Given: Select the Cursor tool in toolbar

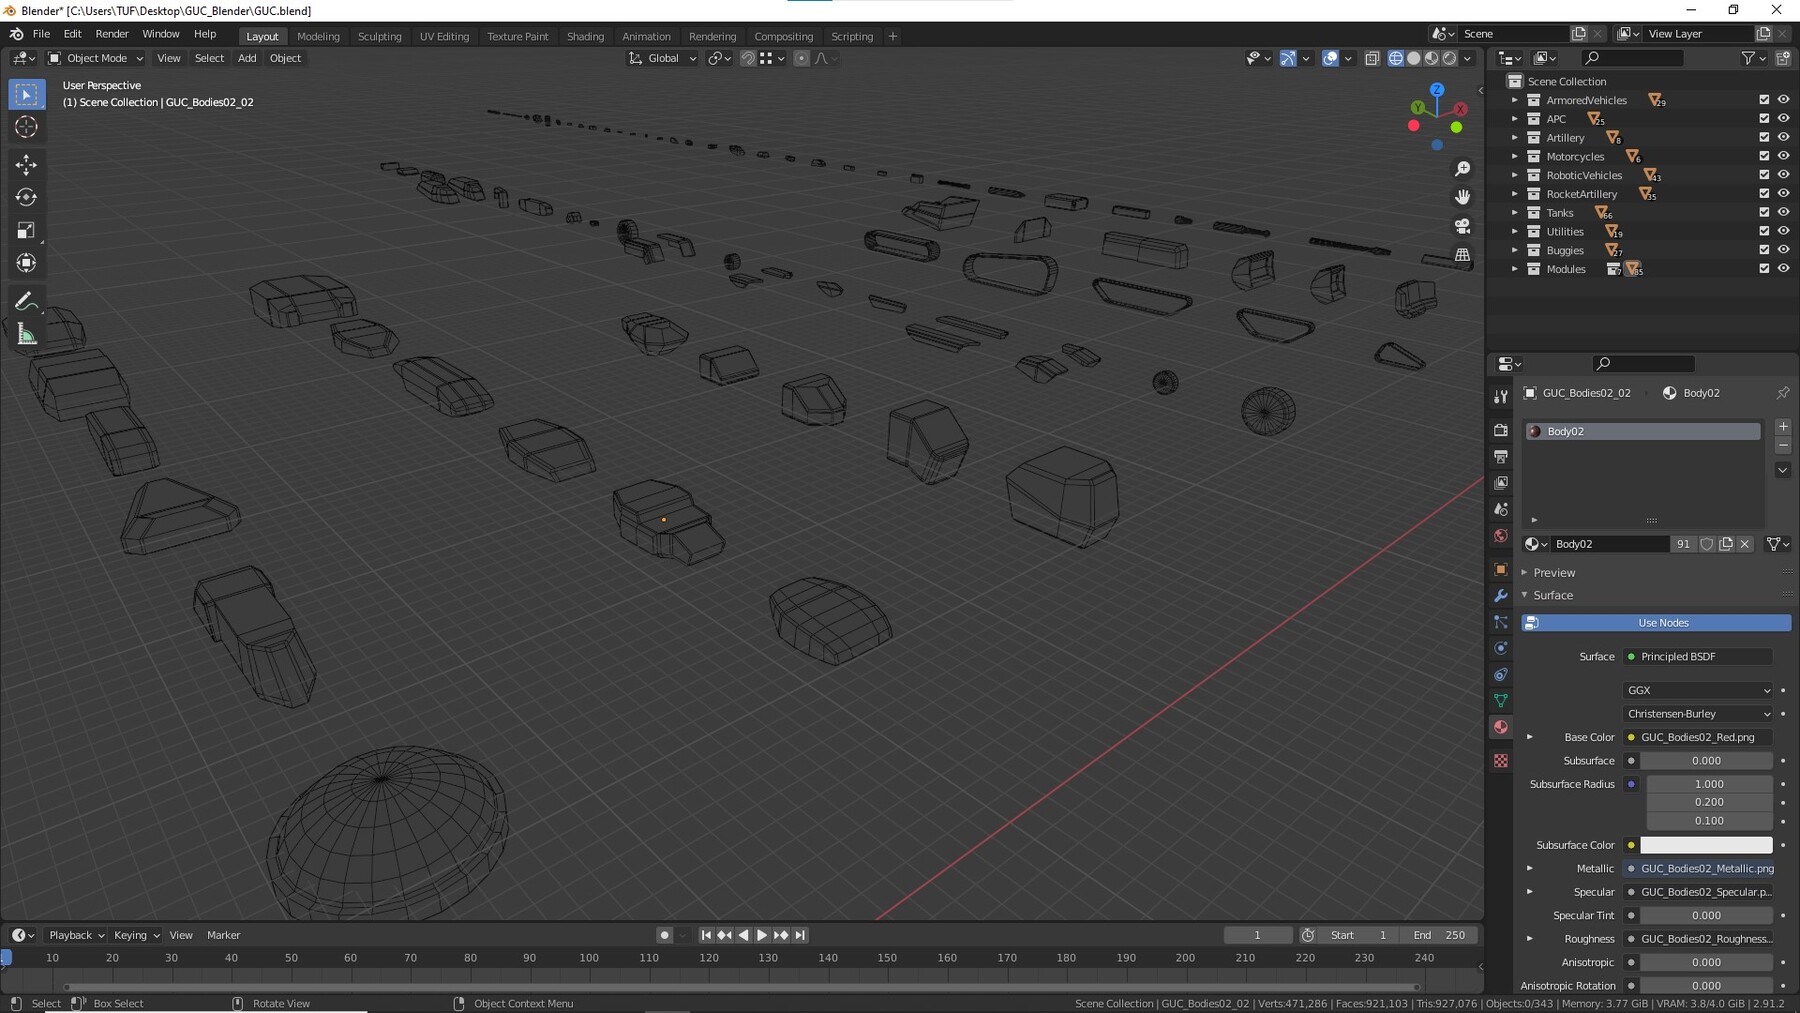Looking at the screenshot, I should tap(26, 127).
